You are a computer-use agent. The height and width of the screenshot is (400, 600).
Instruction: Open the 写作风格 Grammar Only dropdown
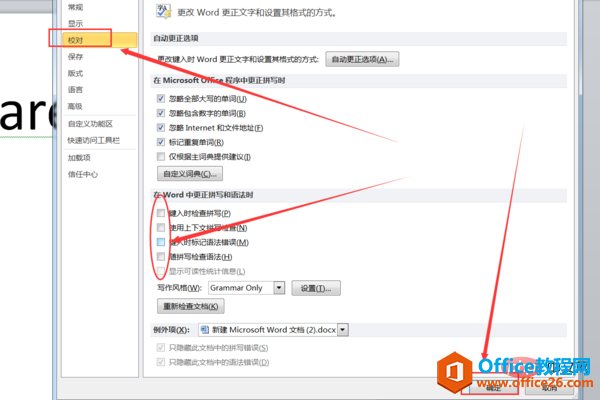coord(279,288)
